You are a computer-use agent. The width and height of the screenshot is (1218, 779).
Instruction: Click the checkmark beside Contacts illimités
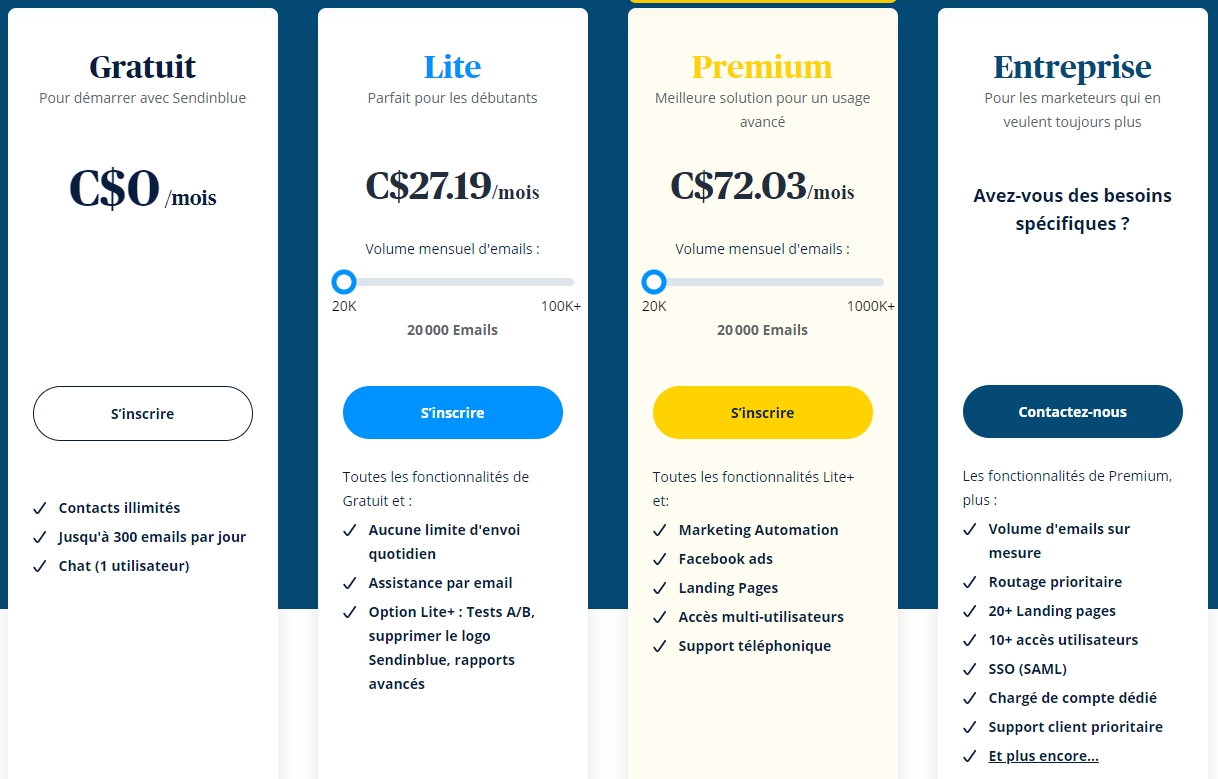click(40, 508)
